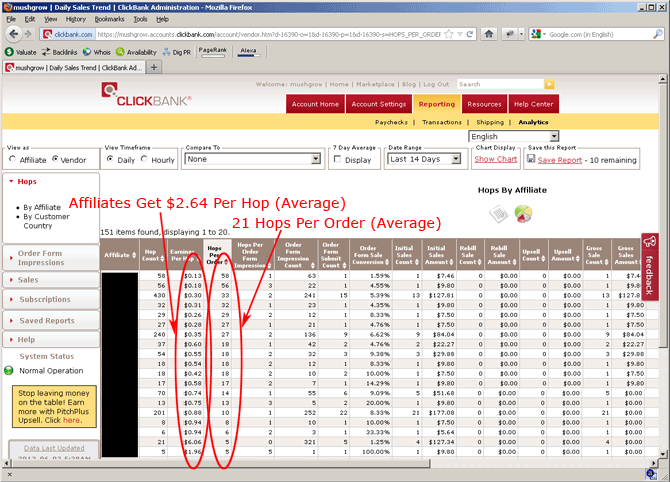The height and width of the screenshot is (482, 670).
Task: Click the Google search box
Action: click(x=590, y=34)
